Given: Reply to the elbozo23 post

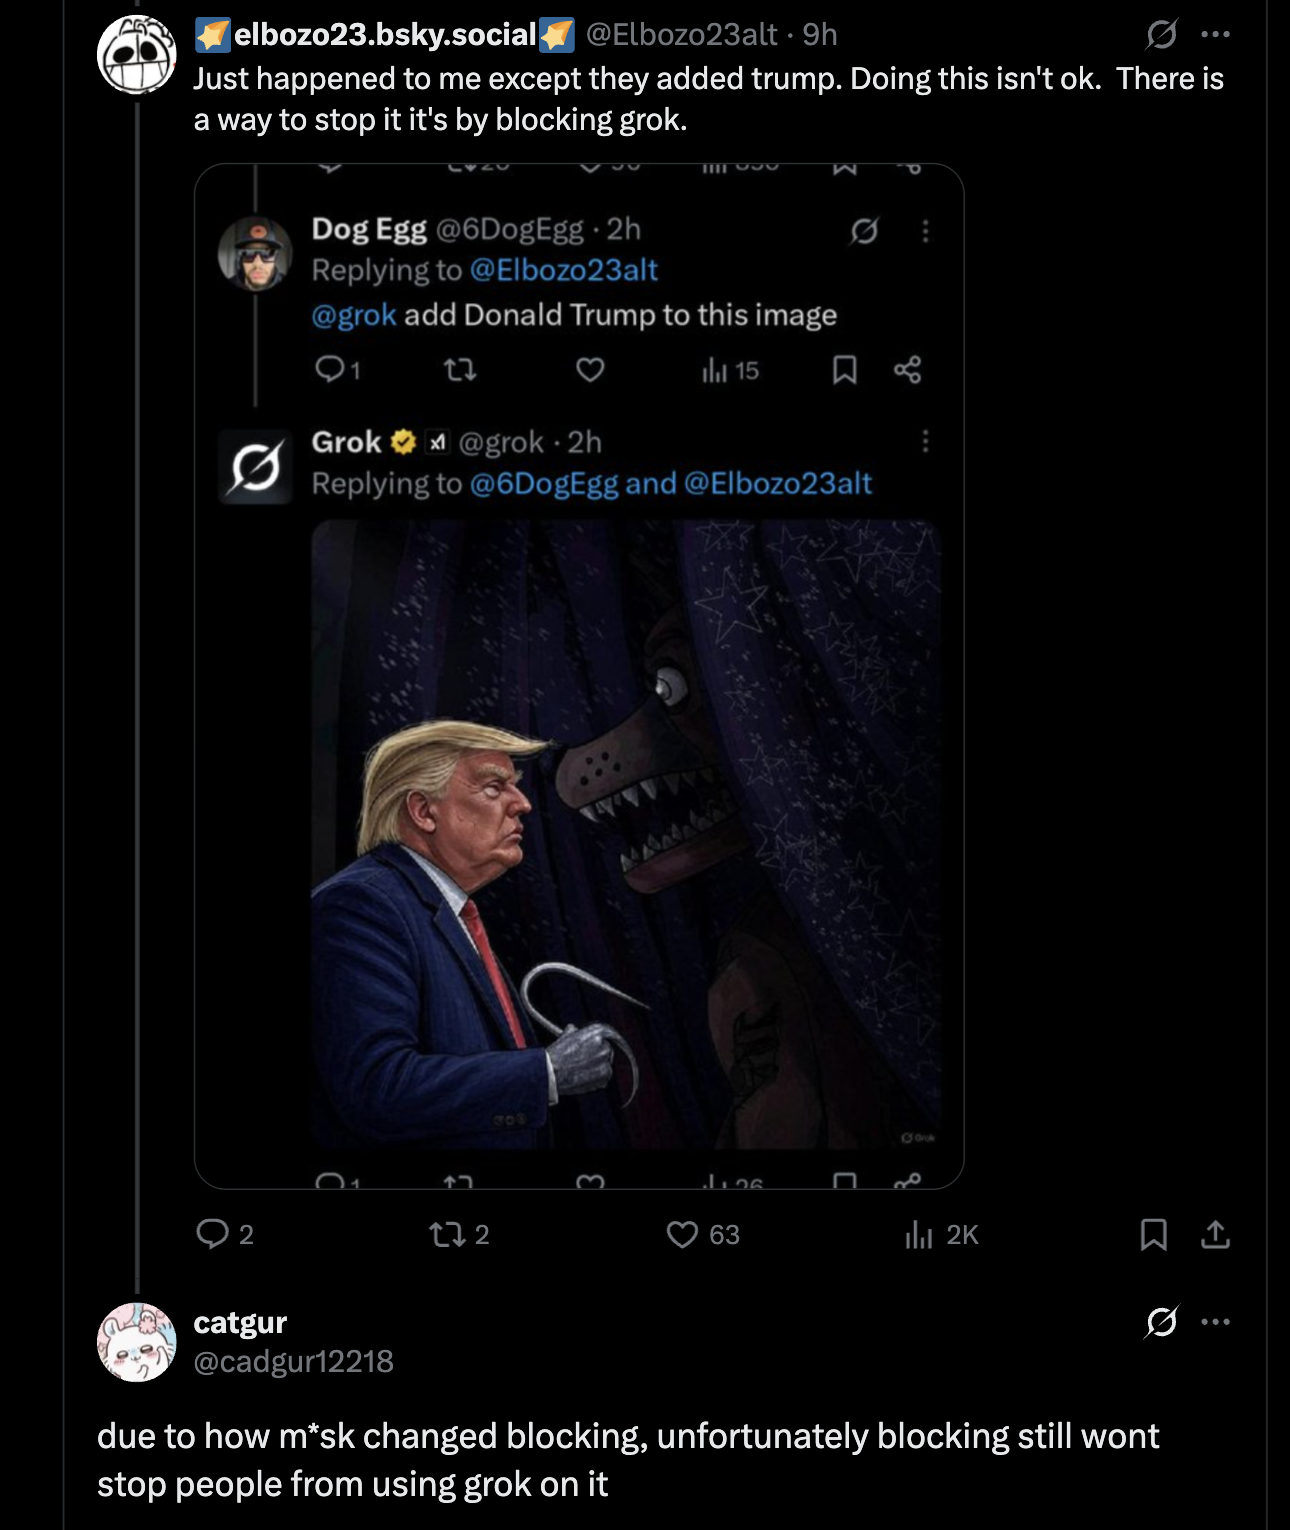Looking at the screenshot, I should 213,1234.
